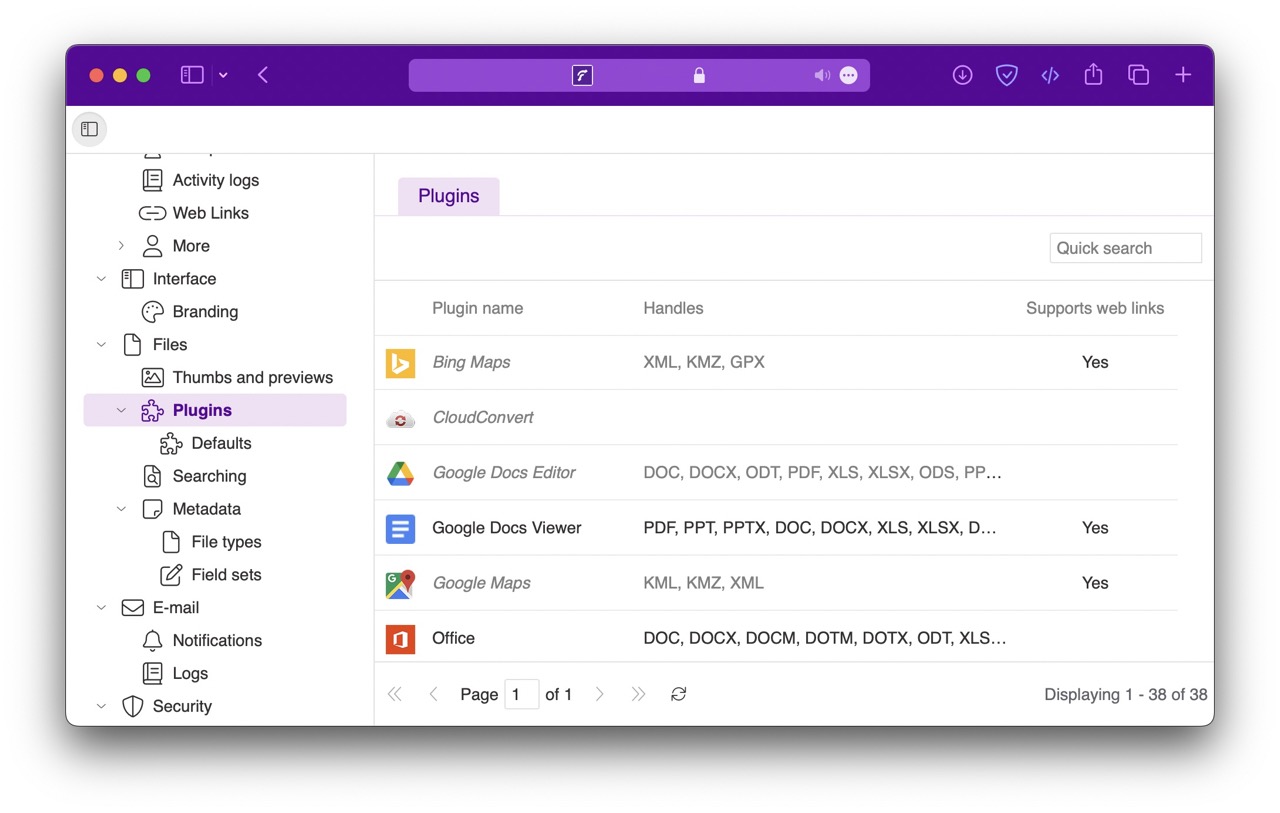Click the Google Maps plugin icon

(400, 584)
